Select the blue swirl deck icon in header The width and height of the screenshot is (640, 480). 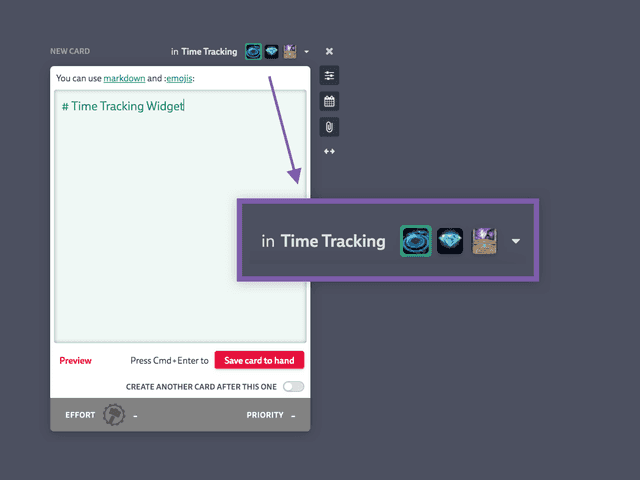253,51
